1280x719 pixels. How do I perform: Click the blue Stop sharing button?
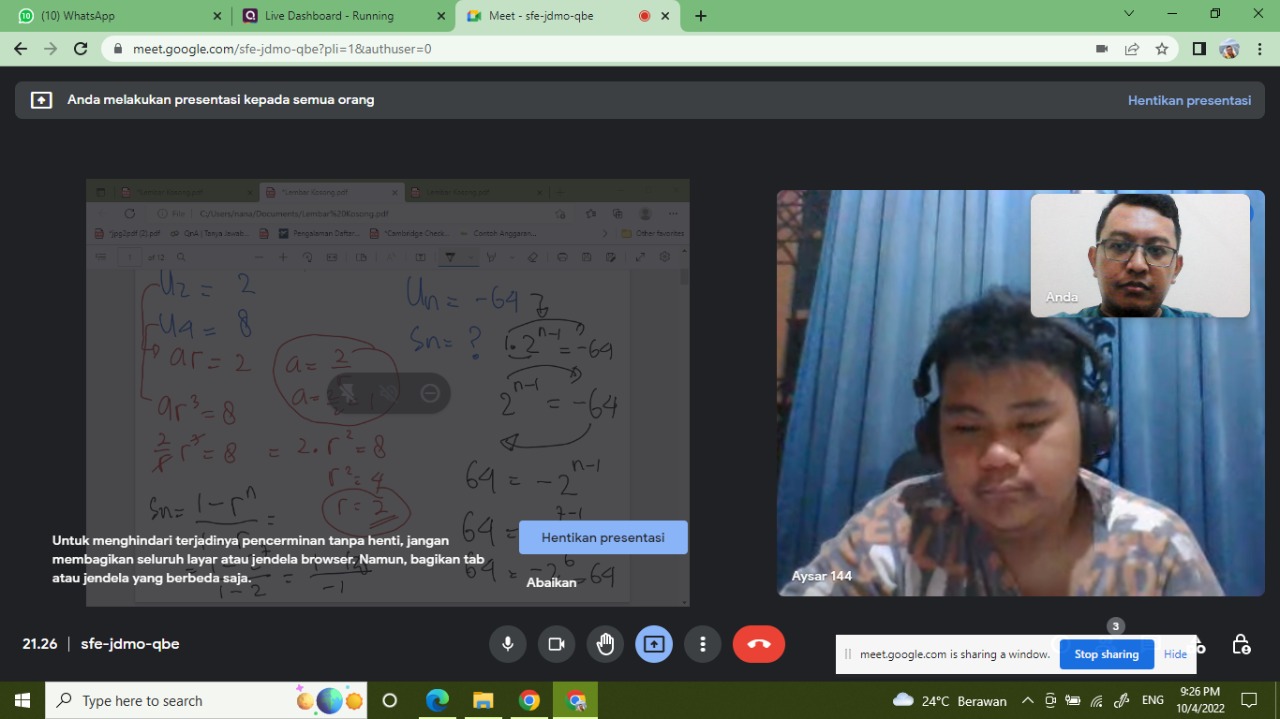pyautogui.click(x=1106, y=654)
